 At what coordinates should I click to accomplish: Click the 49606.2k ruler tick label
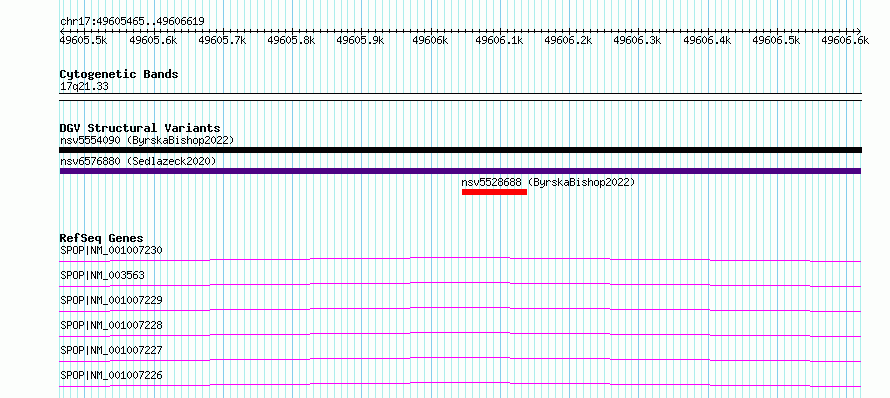(x=568, y=40)
